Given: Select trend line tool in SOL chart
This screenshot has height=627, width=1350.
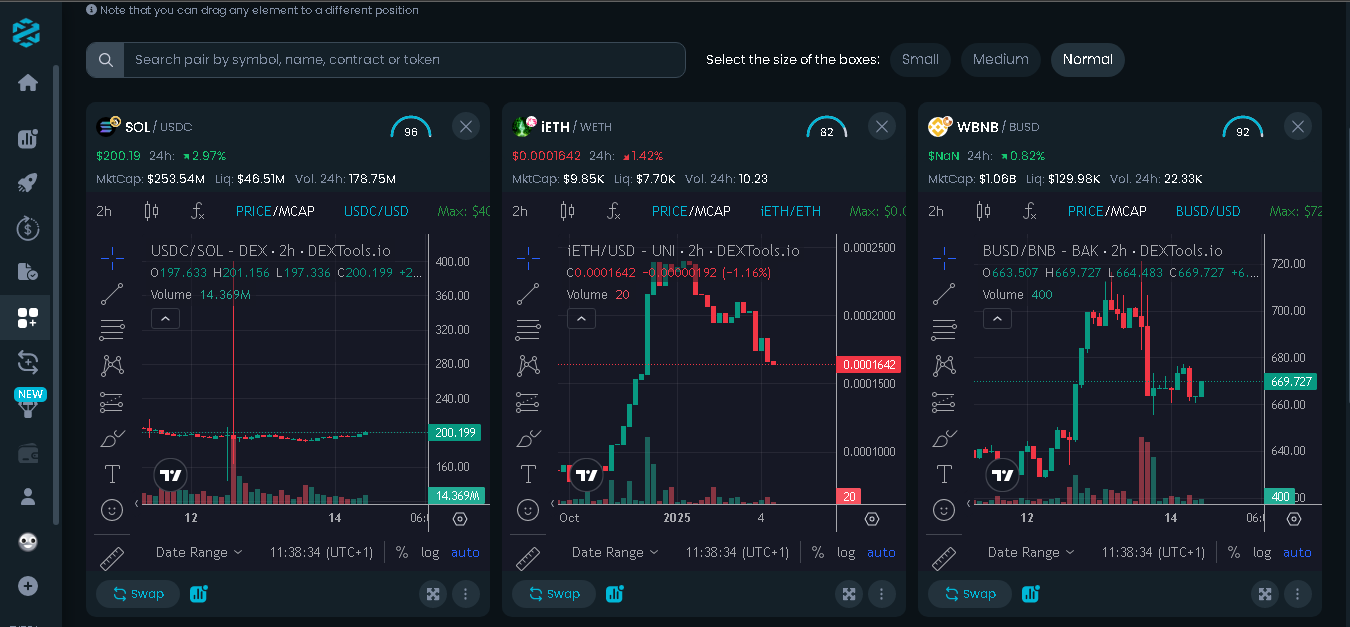Looking at the screenshot, I should click(x=112, y=294).
